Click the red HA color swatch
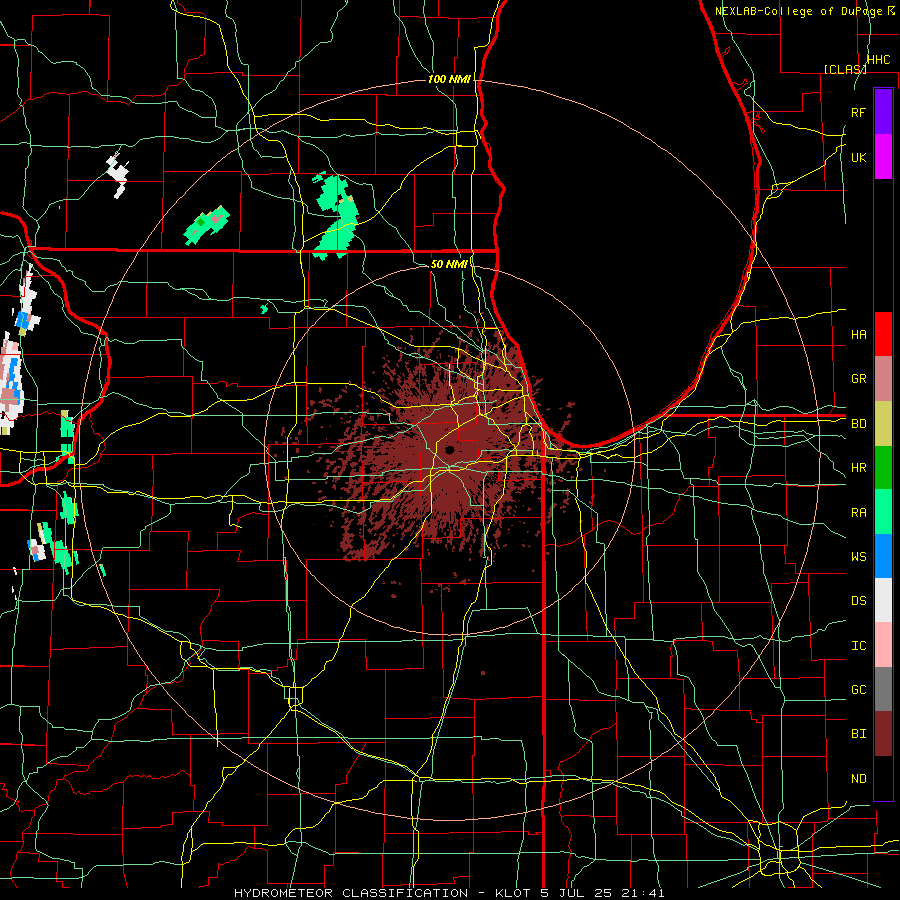The width and height of the screenshot is (900, 900). [x=883, y=334]
